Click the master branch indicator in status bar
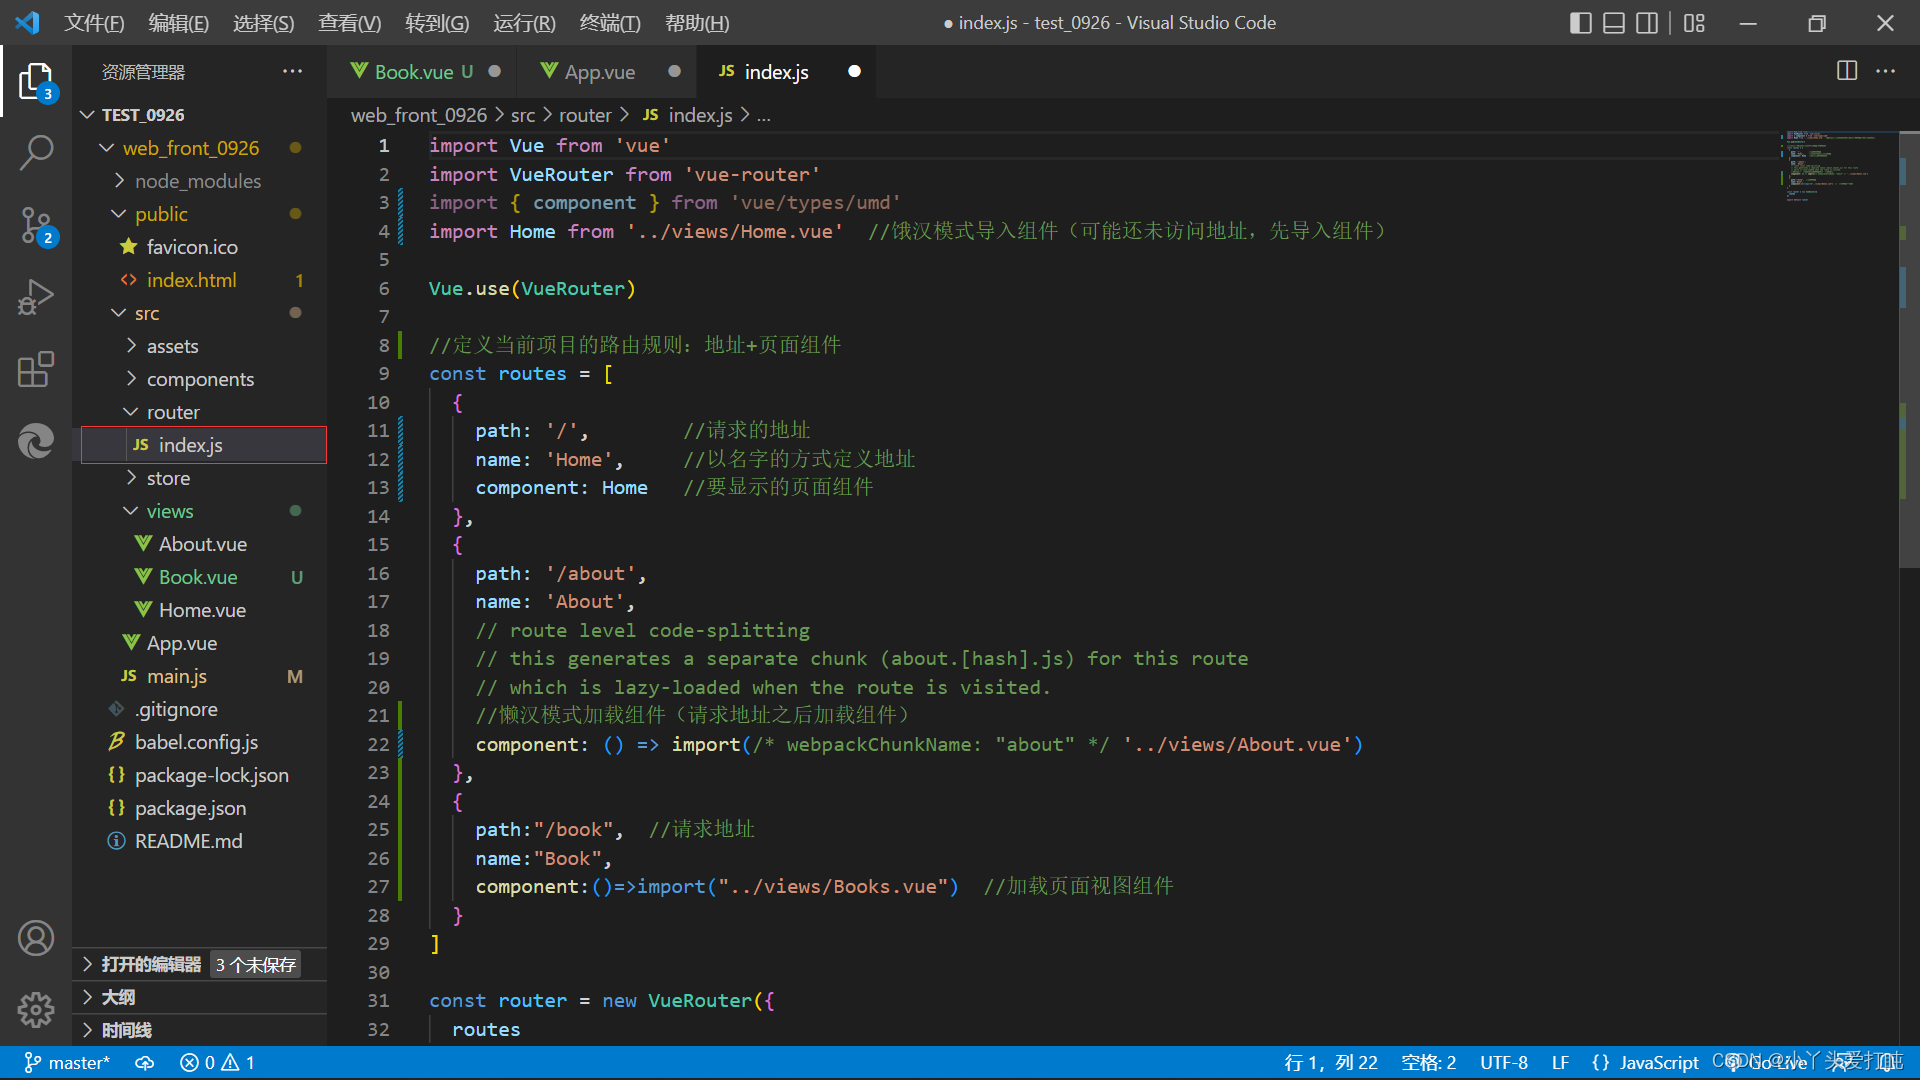The width and height of the screenshot is (1920, 1080). point(66,1062)
